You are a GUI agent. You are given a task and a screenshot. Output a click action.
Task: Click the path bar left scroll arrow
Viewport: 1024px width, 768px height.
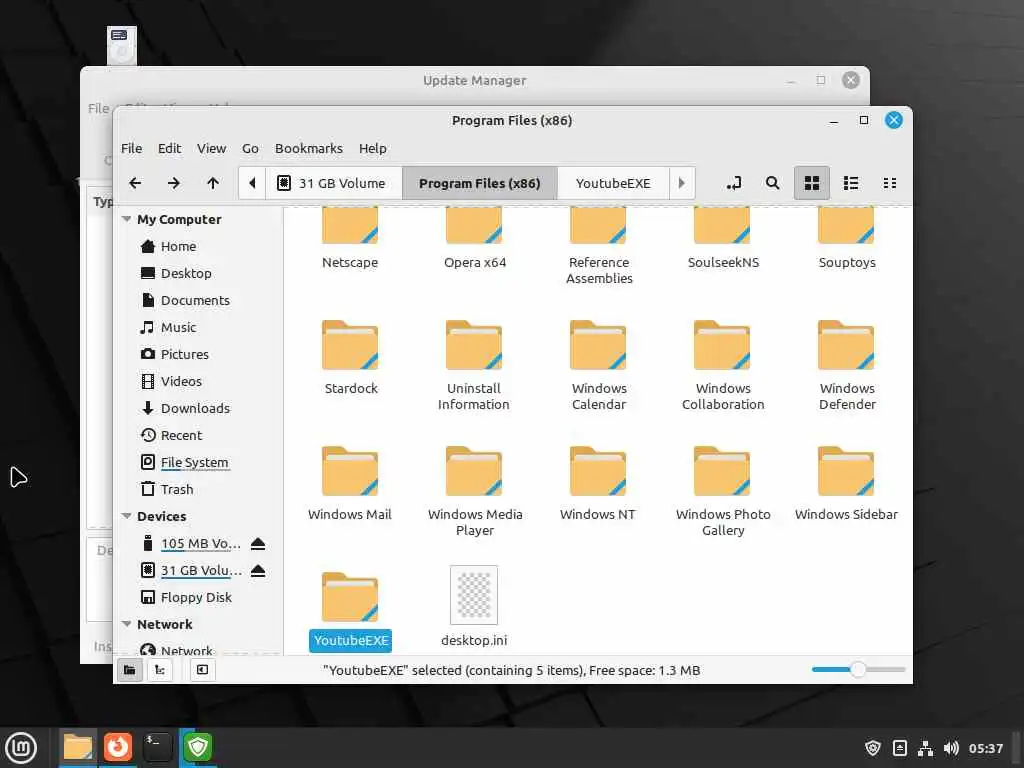pos(252,183)
